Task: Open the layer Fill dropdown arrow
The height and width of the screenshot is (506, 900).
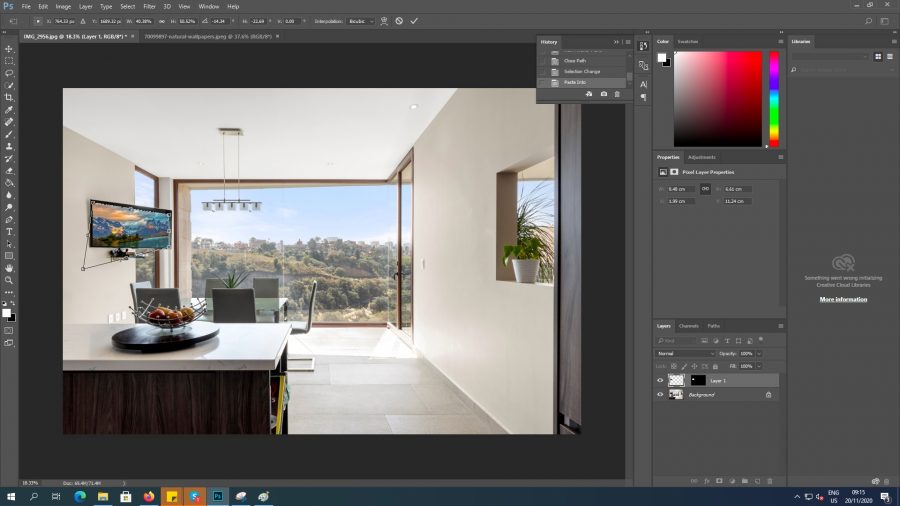Action: coord(759,366)
